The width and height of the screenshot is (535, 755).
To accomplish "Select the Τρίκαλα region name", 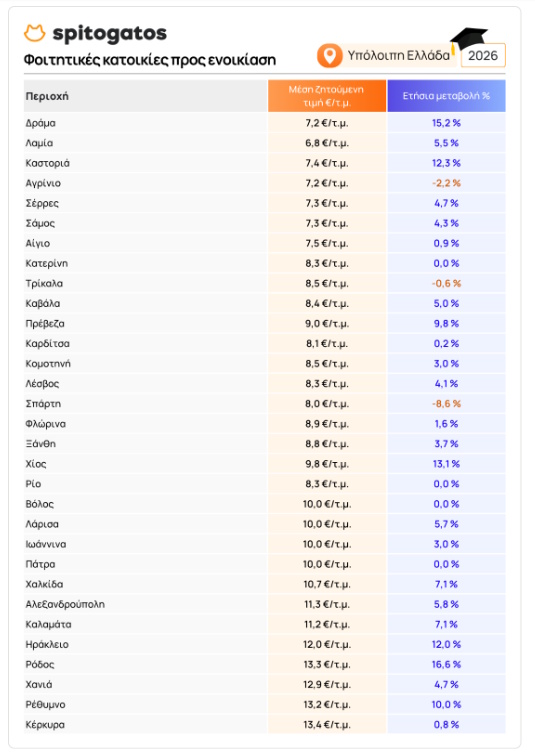I will pos(44,284).
